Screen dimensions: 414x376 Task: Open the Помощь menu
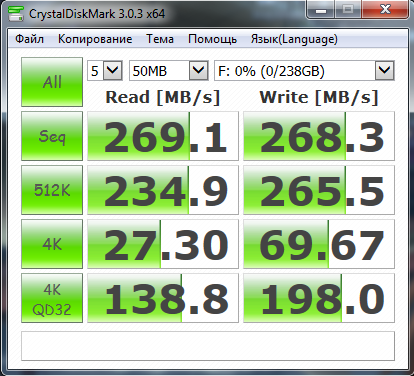point(212,39)
